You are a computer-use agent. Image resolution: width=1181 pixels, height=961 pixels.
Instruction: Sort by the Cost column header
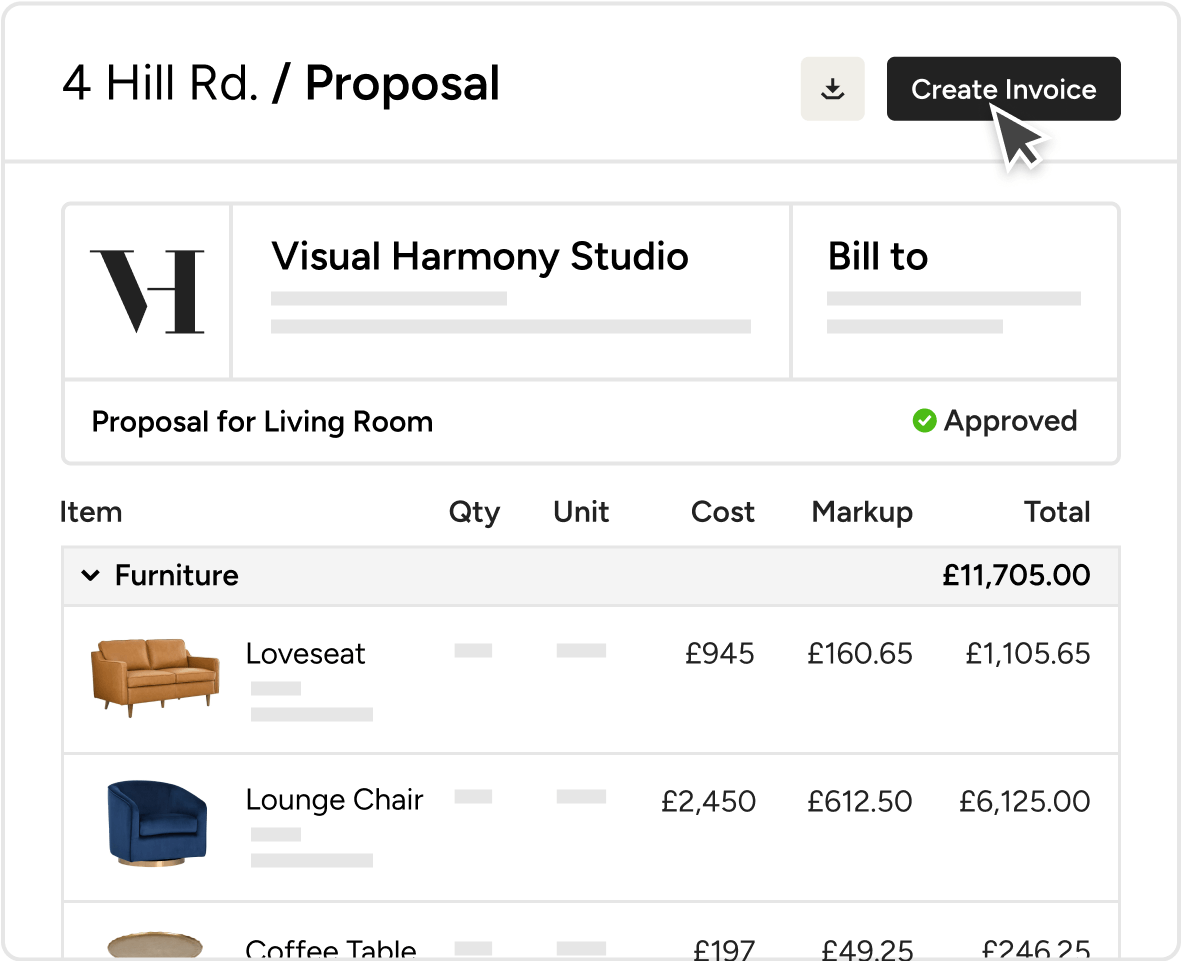722,512
